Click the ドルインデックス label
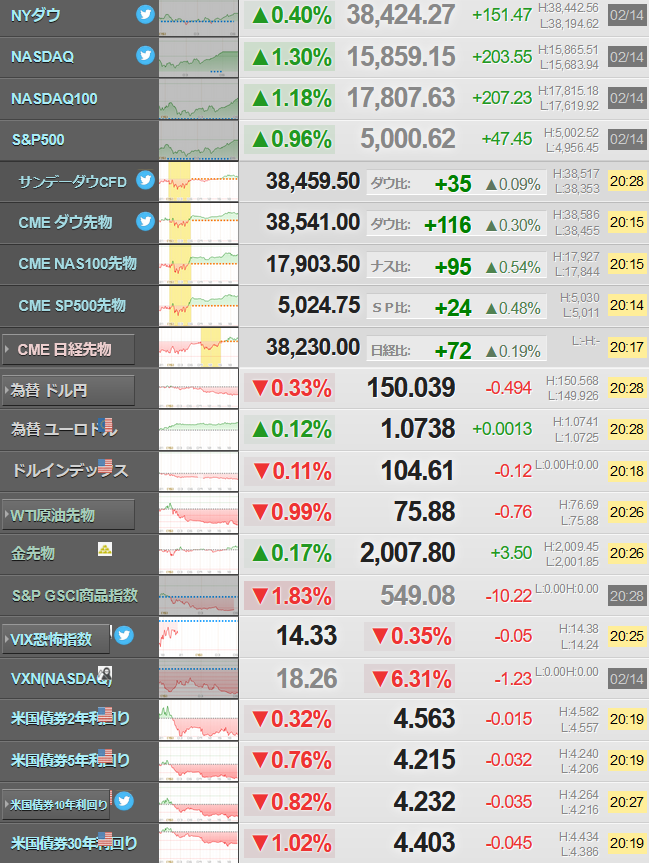The width and height of the screenshot is (649, 863). (x=70, y=471)
